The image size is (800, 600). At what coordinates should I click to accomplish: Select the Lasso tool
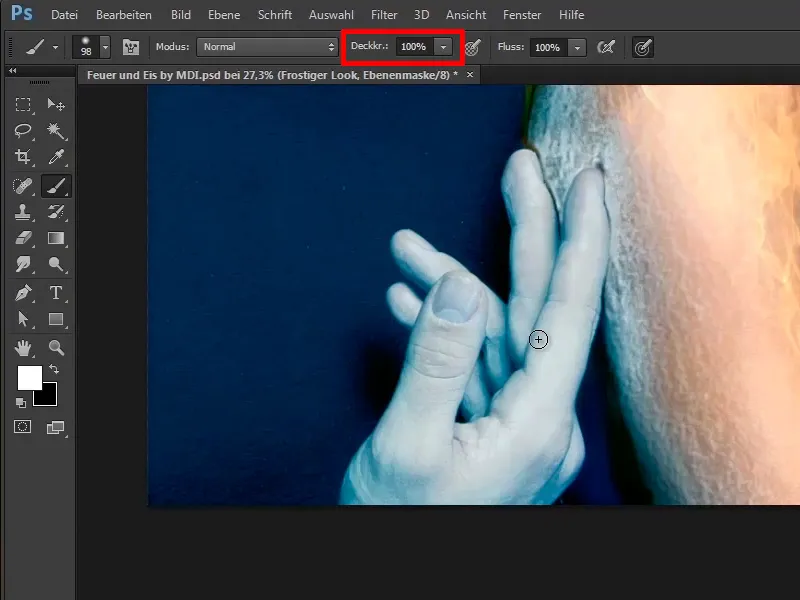[22, 131]
